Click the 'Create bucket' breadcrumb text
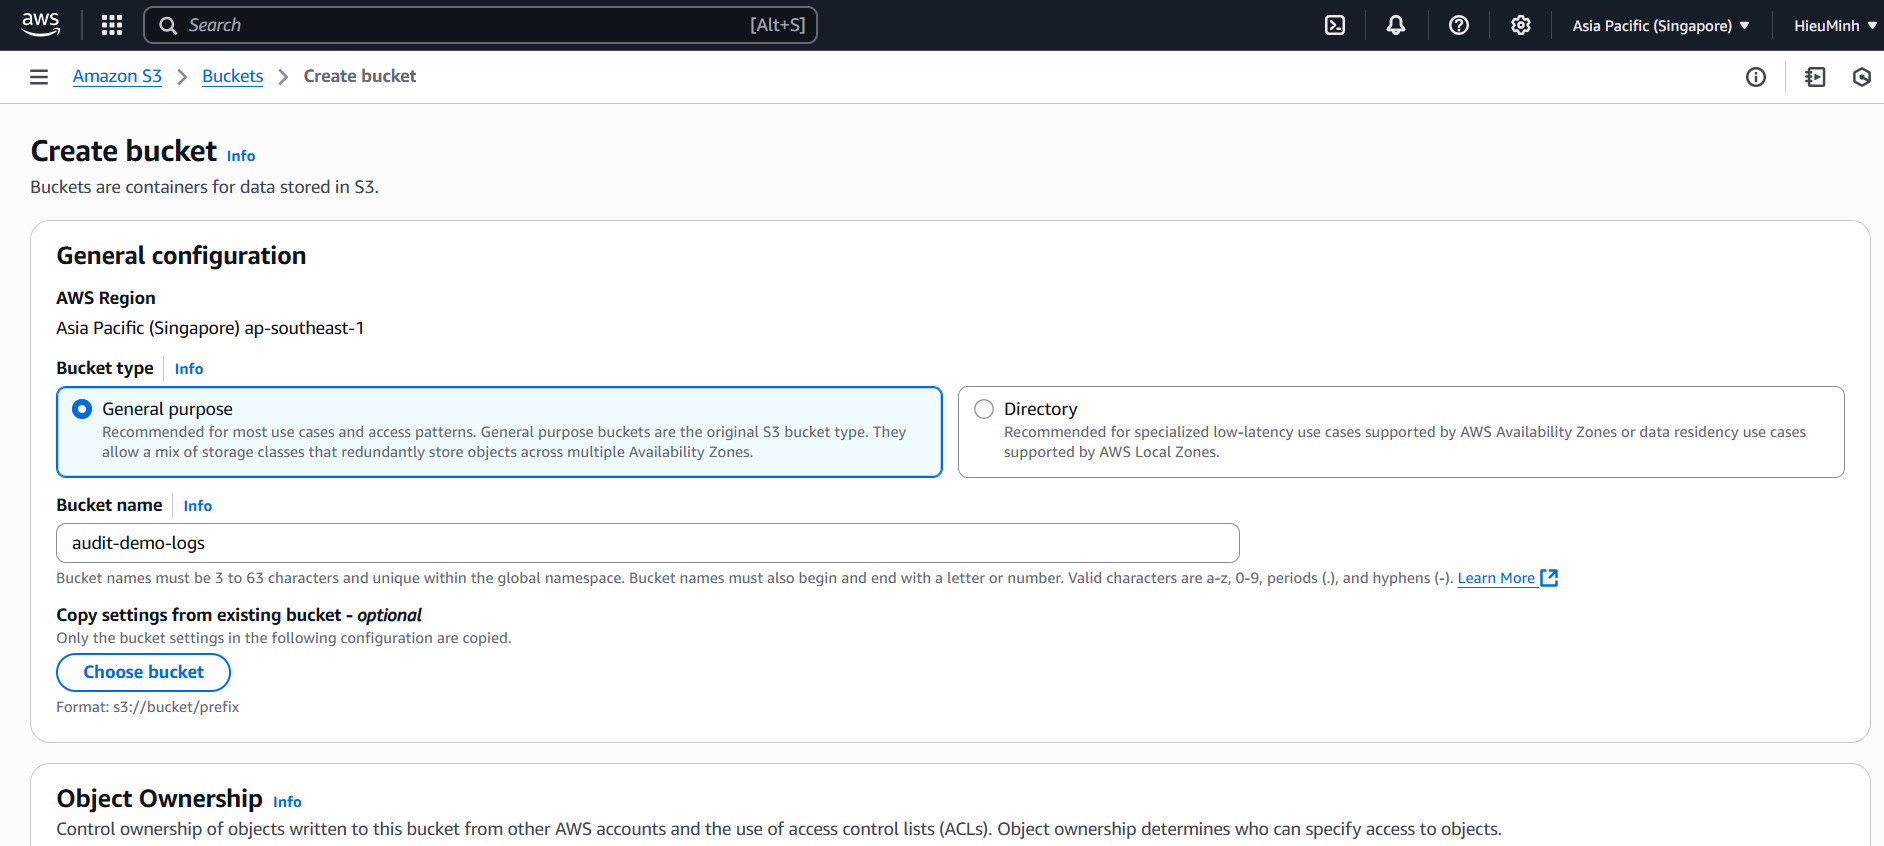The height and width of the screenshot is (846, 1884). pyautogui.click(x=360, y=76)
